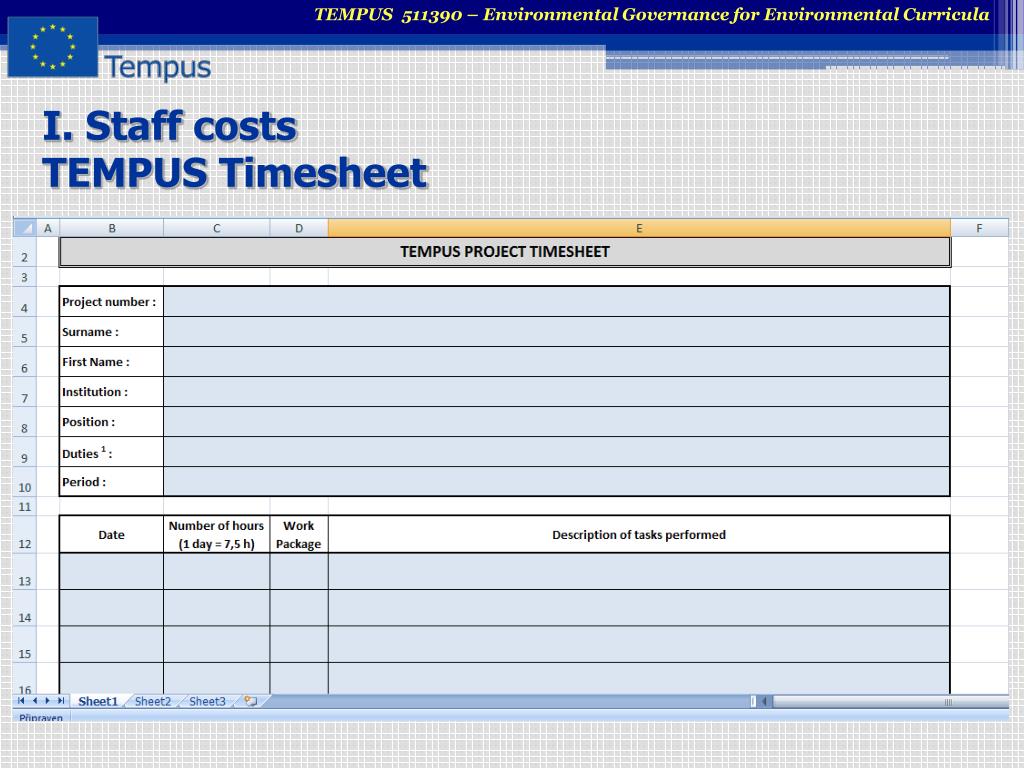Select column C header

[x=217, y=228]
